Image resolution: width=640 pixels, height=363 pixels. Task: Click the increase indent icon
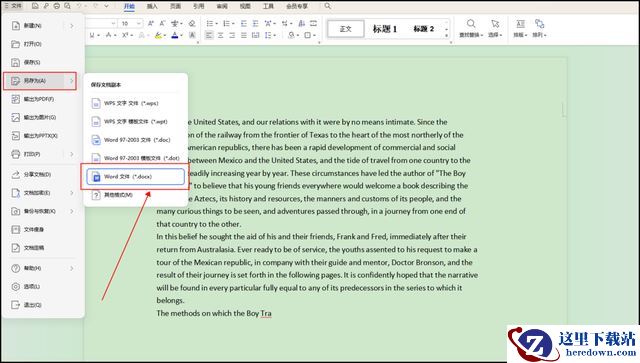point(256,24)
